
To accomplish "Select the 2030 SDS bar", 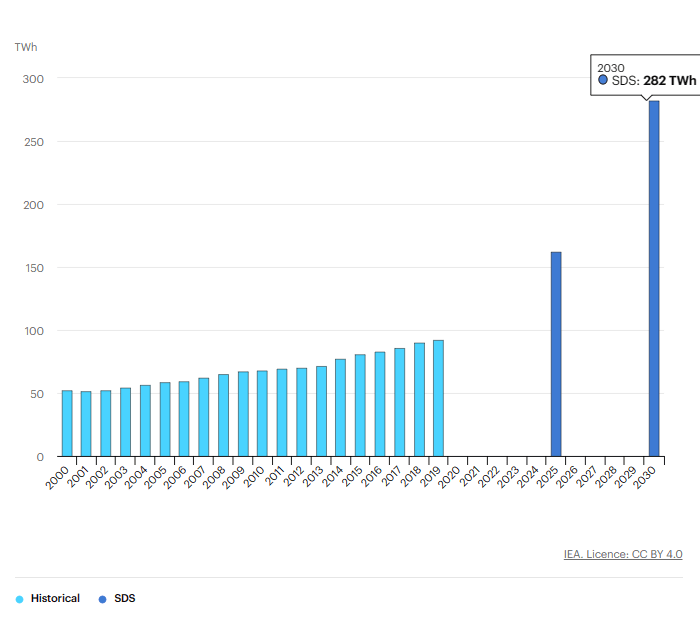I will 654,278.
